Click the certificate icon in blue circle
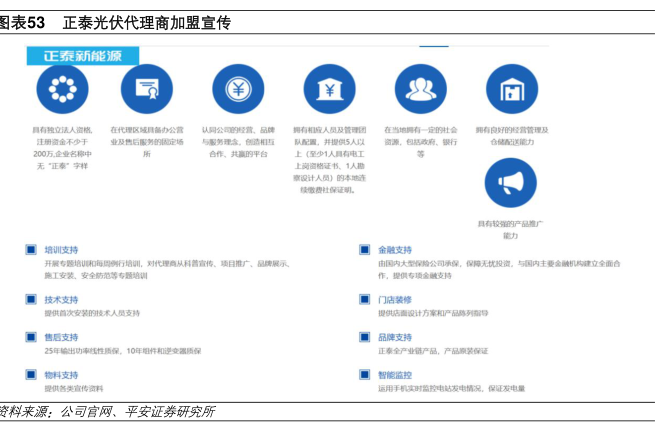The width and height of the screenshot is (657, 425). [x=147, y=88]
